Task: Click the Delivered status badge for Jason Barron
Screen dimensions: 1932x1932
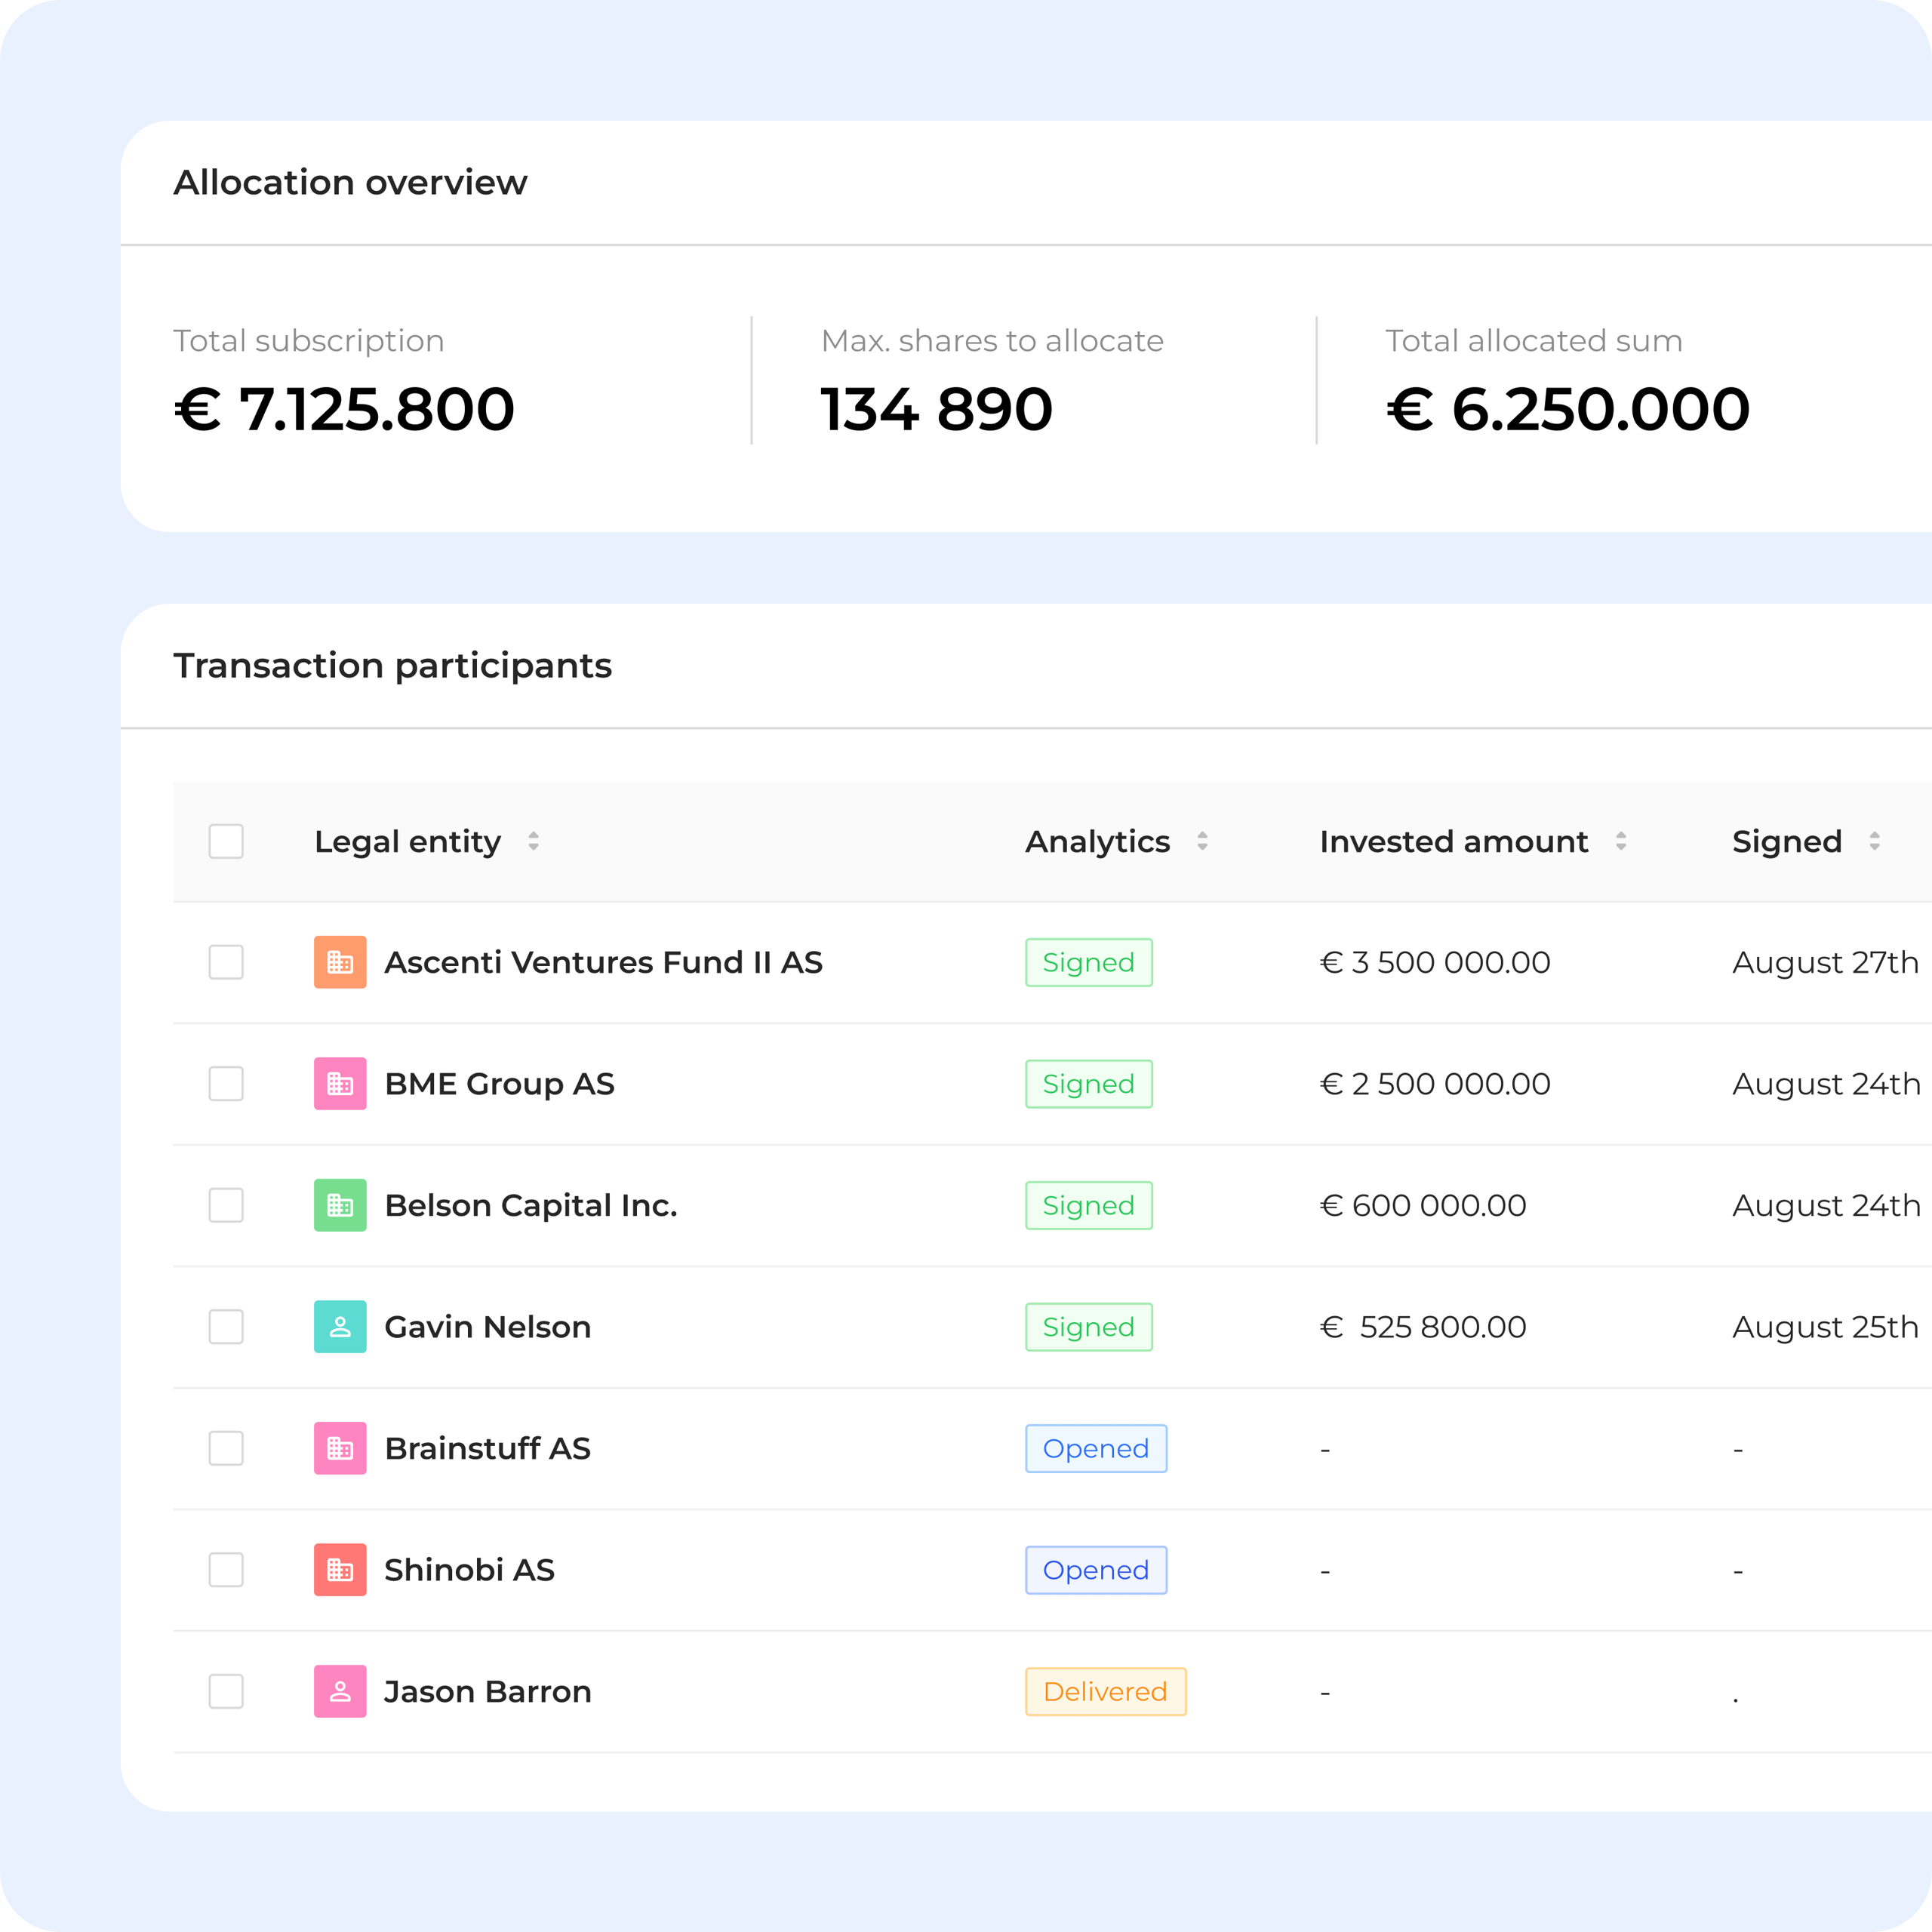Action: click(1105, 1691)
